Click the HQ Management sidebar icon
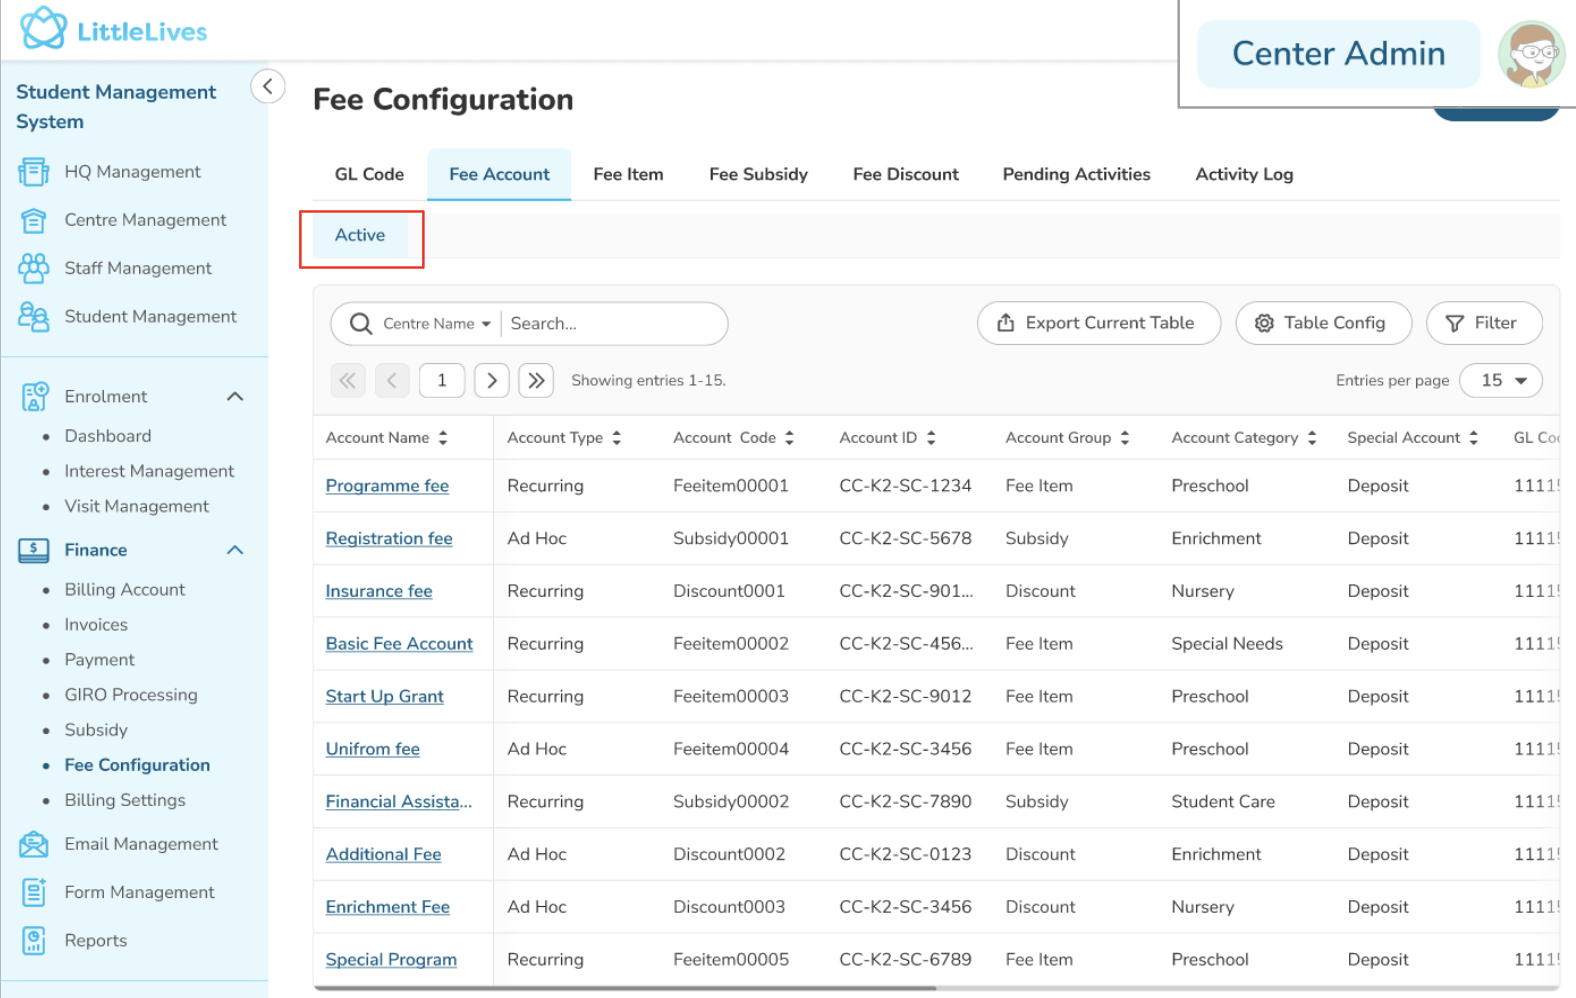The image size is (1576, 998). [33, 172]
